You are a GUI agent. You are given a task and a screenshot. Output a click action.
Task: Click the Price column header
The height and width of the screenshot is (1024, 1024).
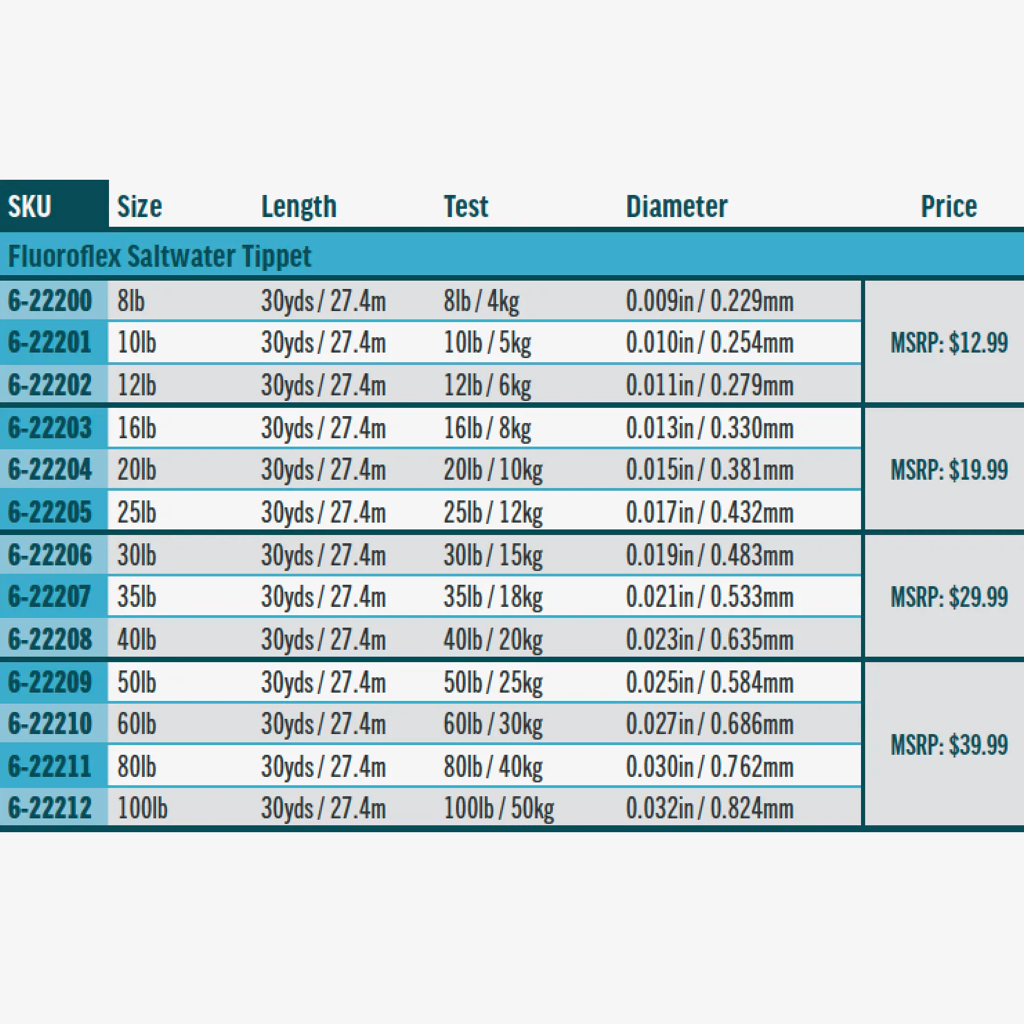948,207
